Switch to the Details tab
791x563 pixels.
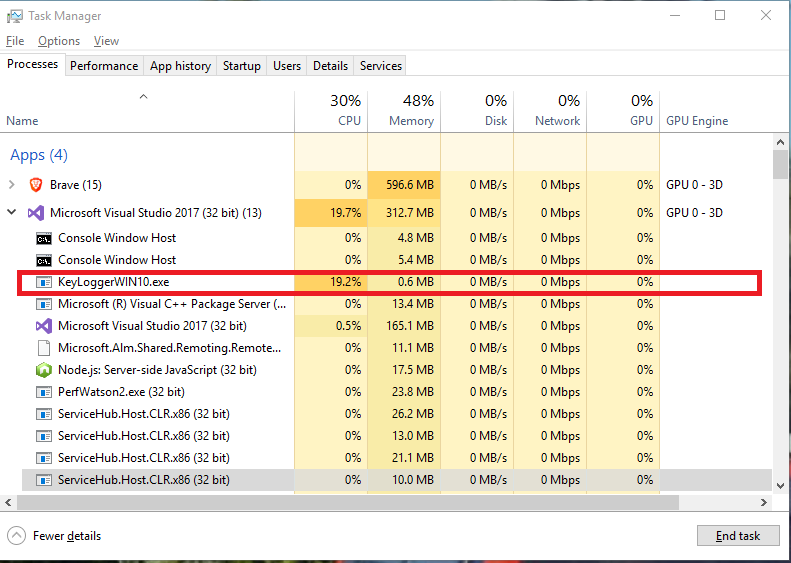330,66
